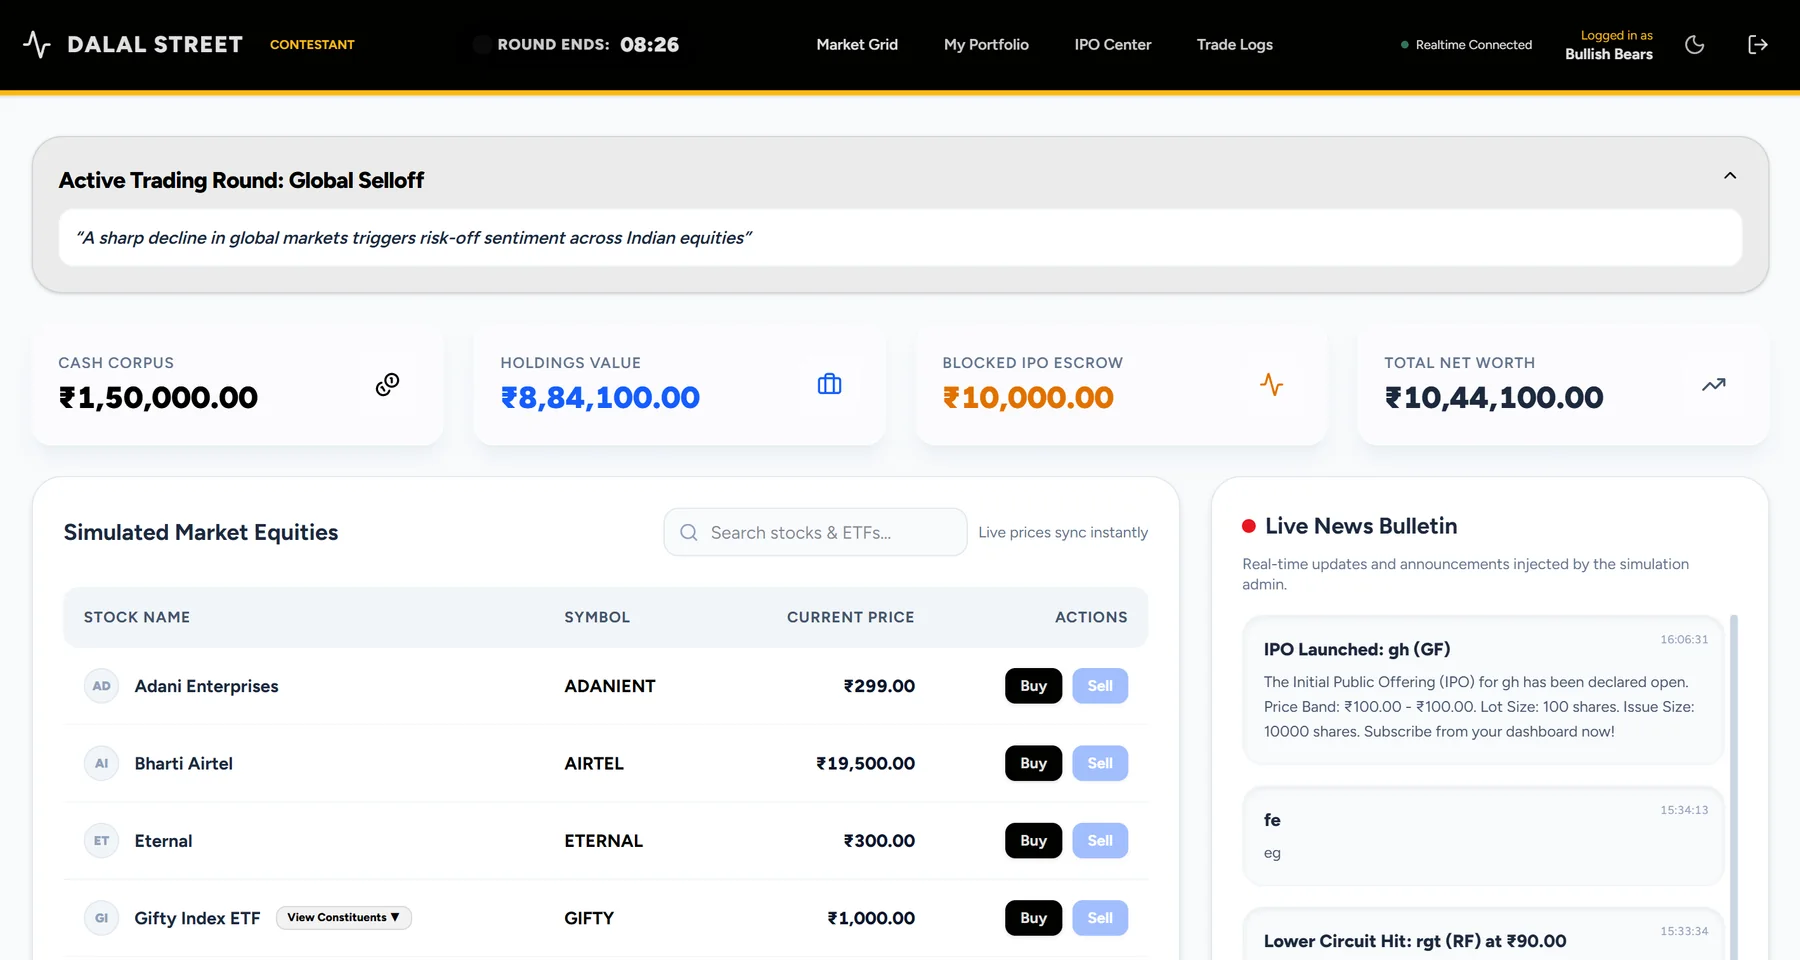Screen dimensions: 1800x960
Task: Sell Eternal stock
Action: (1100, 841)
